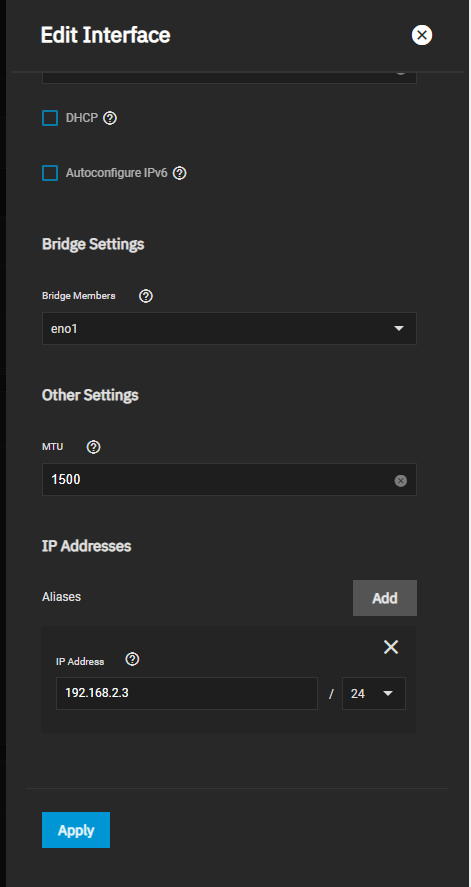Close the Edit Interface panel

point(421,35)
